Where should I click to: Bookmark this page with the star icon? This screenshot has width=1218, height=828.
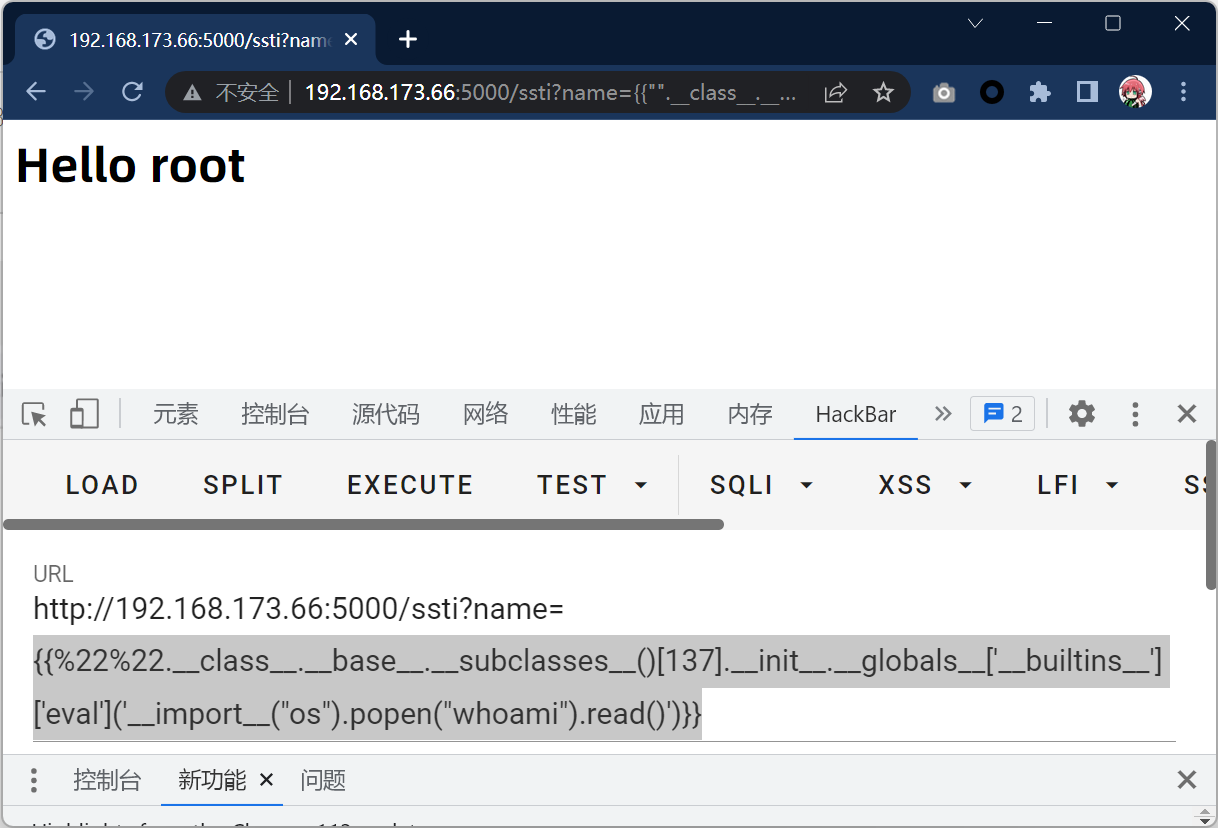coord(883,93)
